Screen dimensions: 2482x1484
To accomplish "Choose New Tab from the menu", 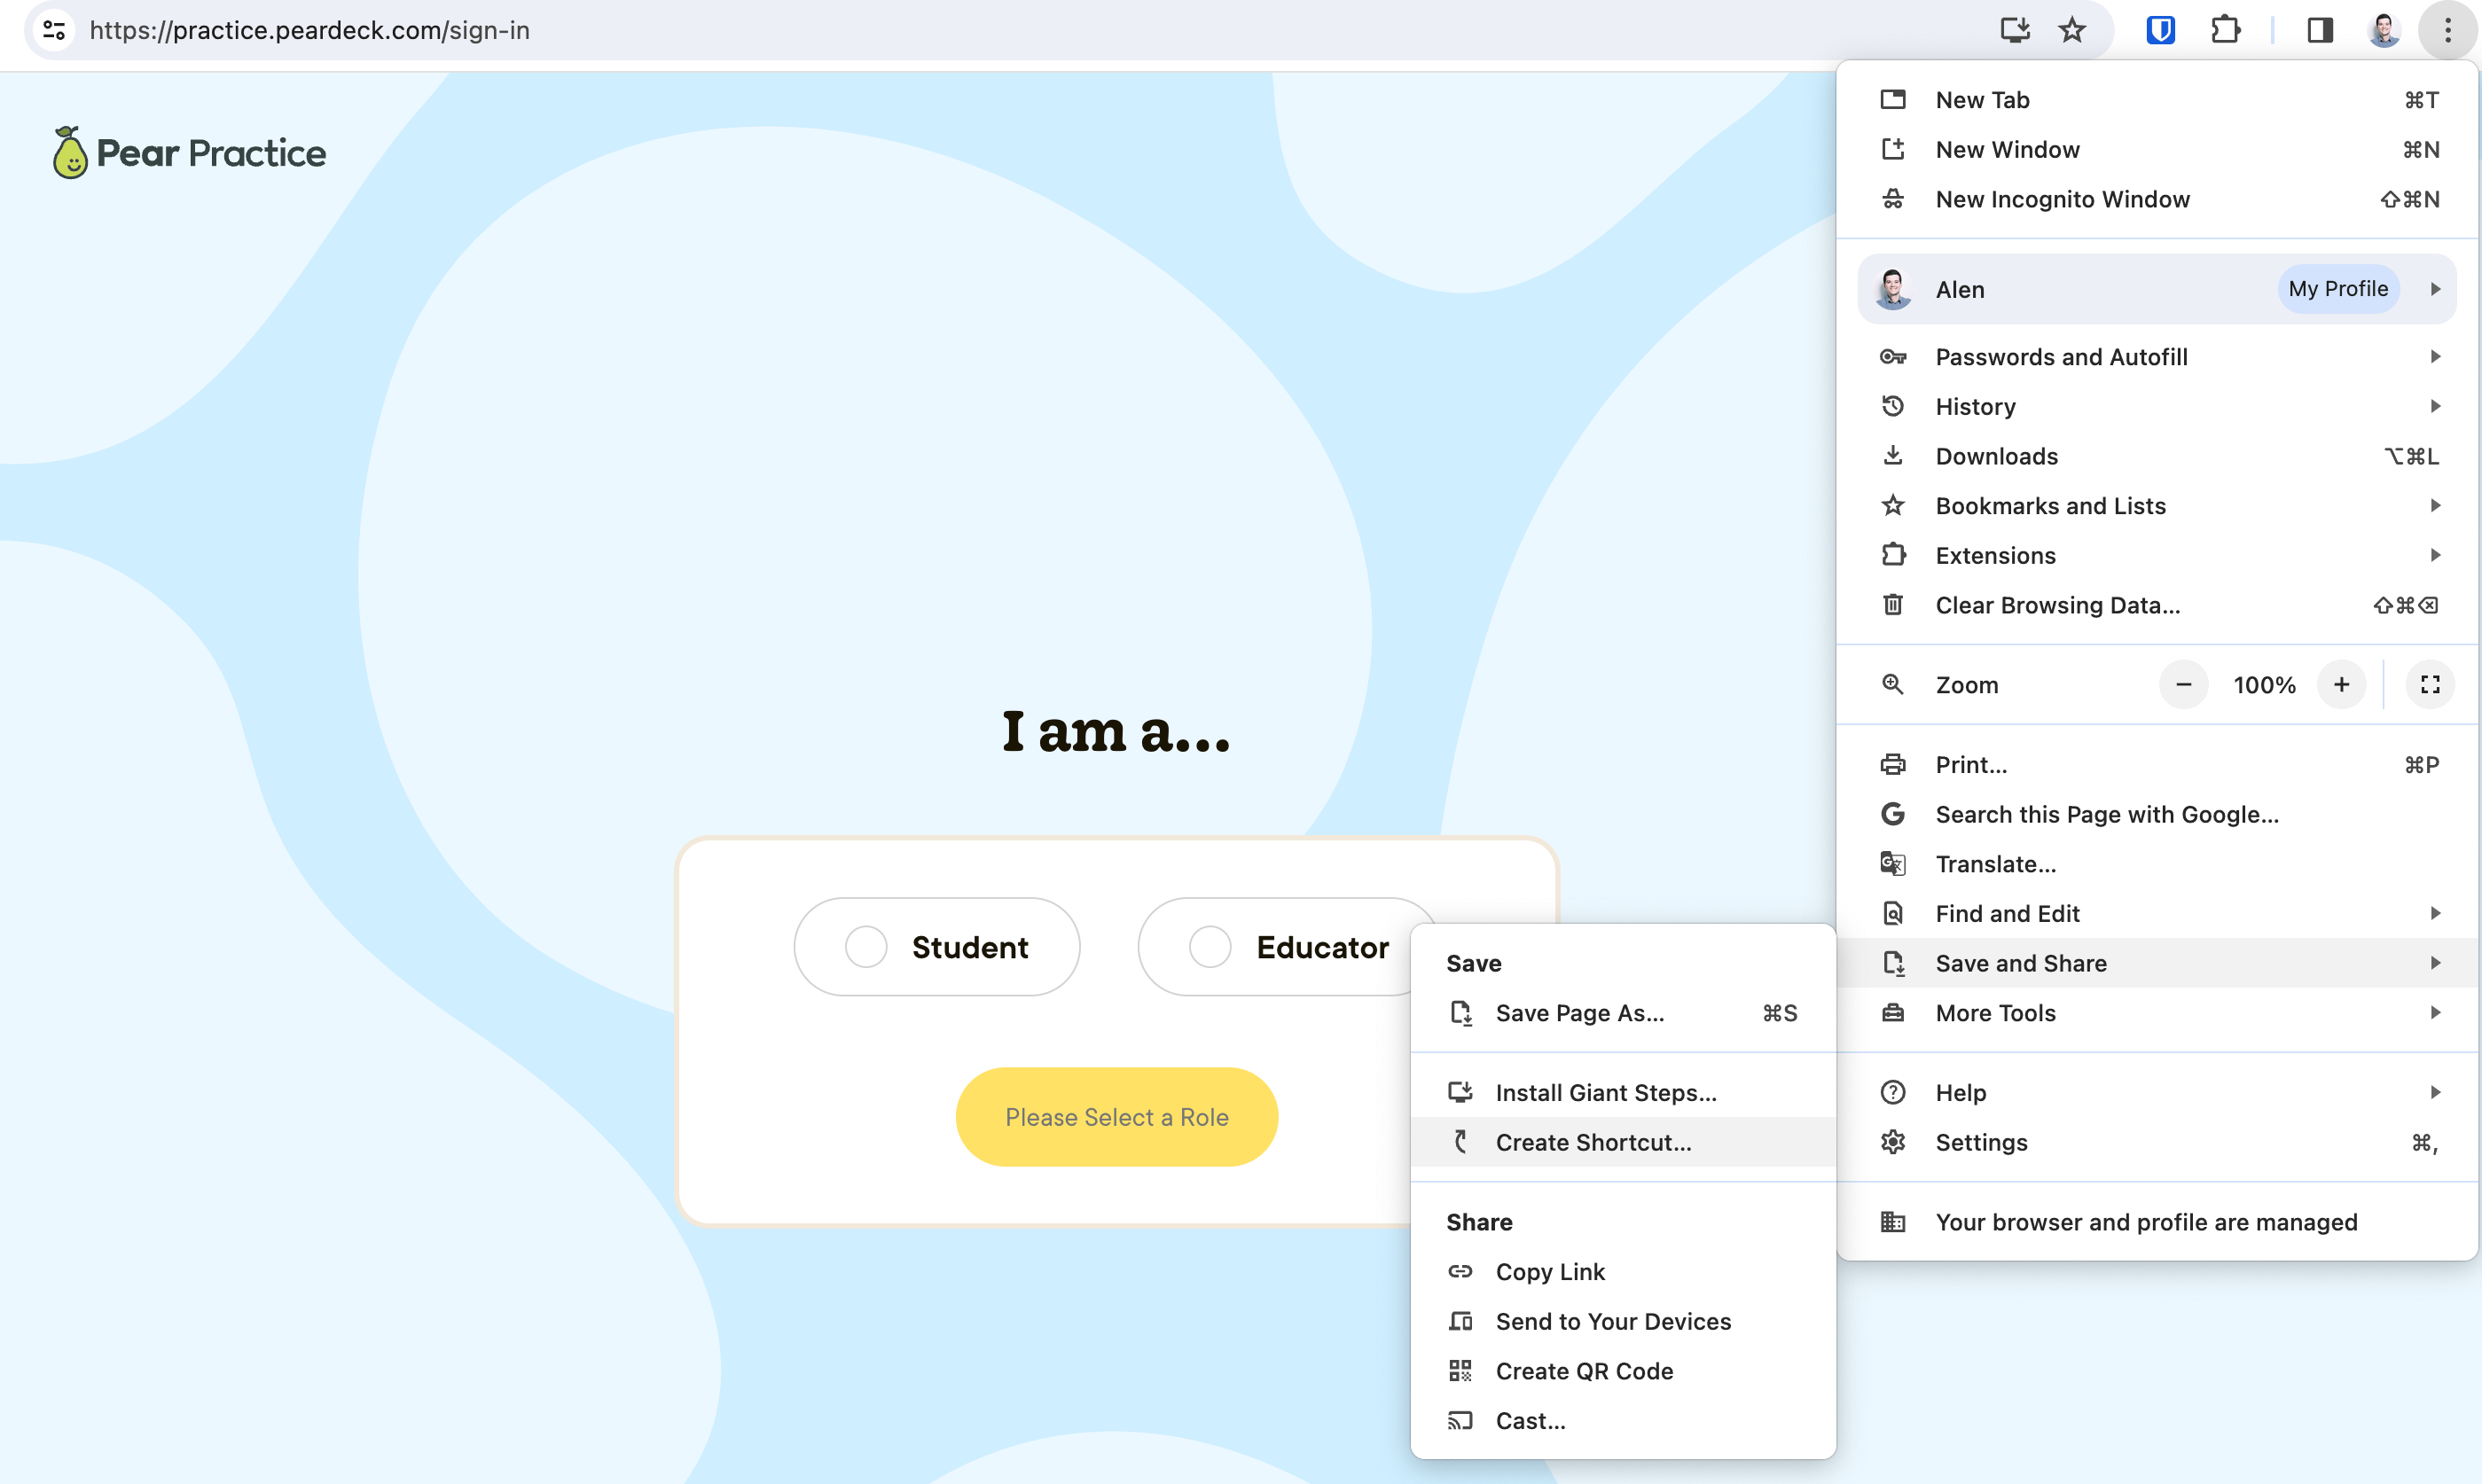I will click(x=2157, y=100).
